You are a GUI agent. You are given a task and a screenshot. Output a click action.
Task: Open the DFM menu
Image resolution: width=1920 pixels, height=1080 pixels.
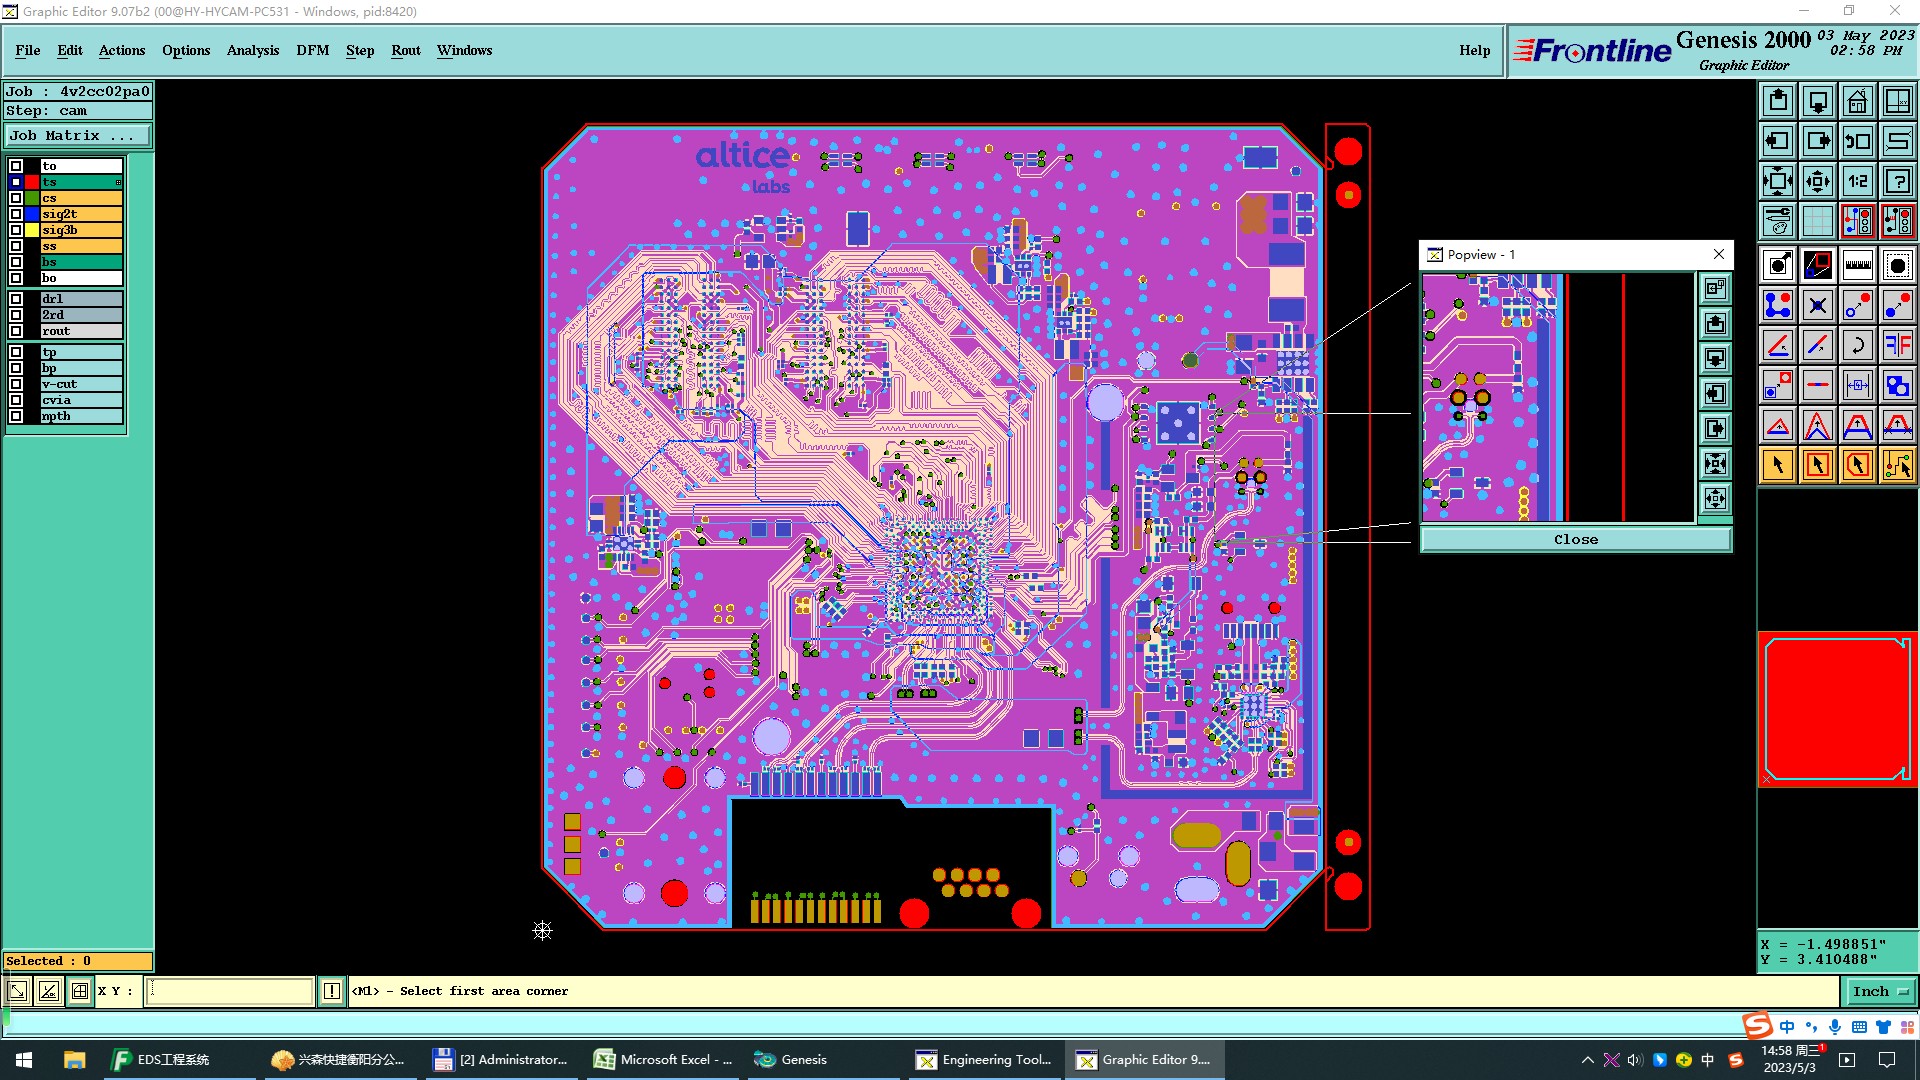(312, 50)
